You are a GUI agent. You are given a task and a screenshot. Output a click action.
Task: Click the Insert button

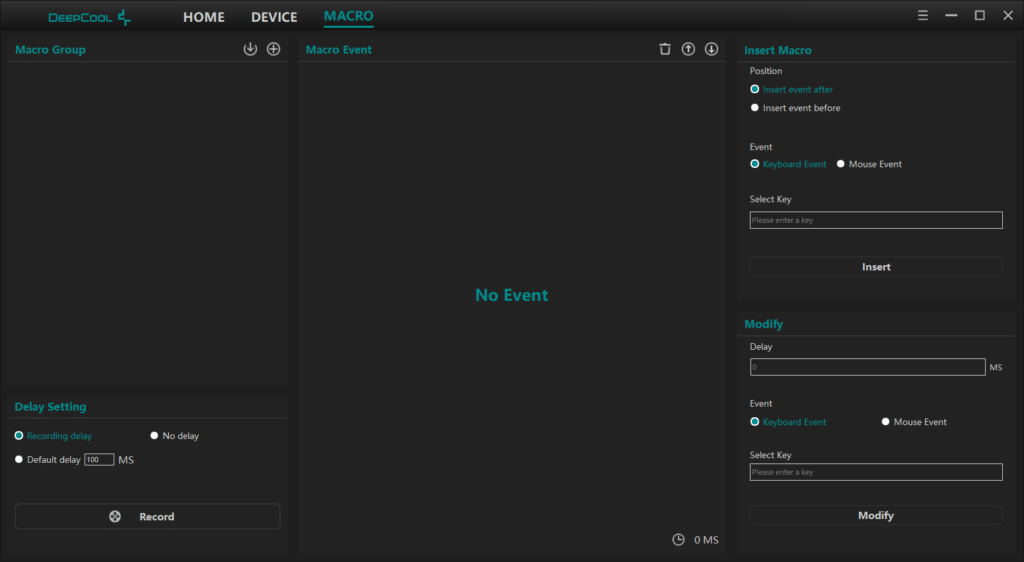pyautogui.click(x=875, y=267)
